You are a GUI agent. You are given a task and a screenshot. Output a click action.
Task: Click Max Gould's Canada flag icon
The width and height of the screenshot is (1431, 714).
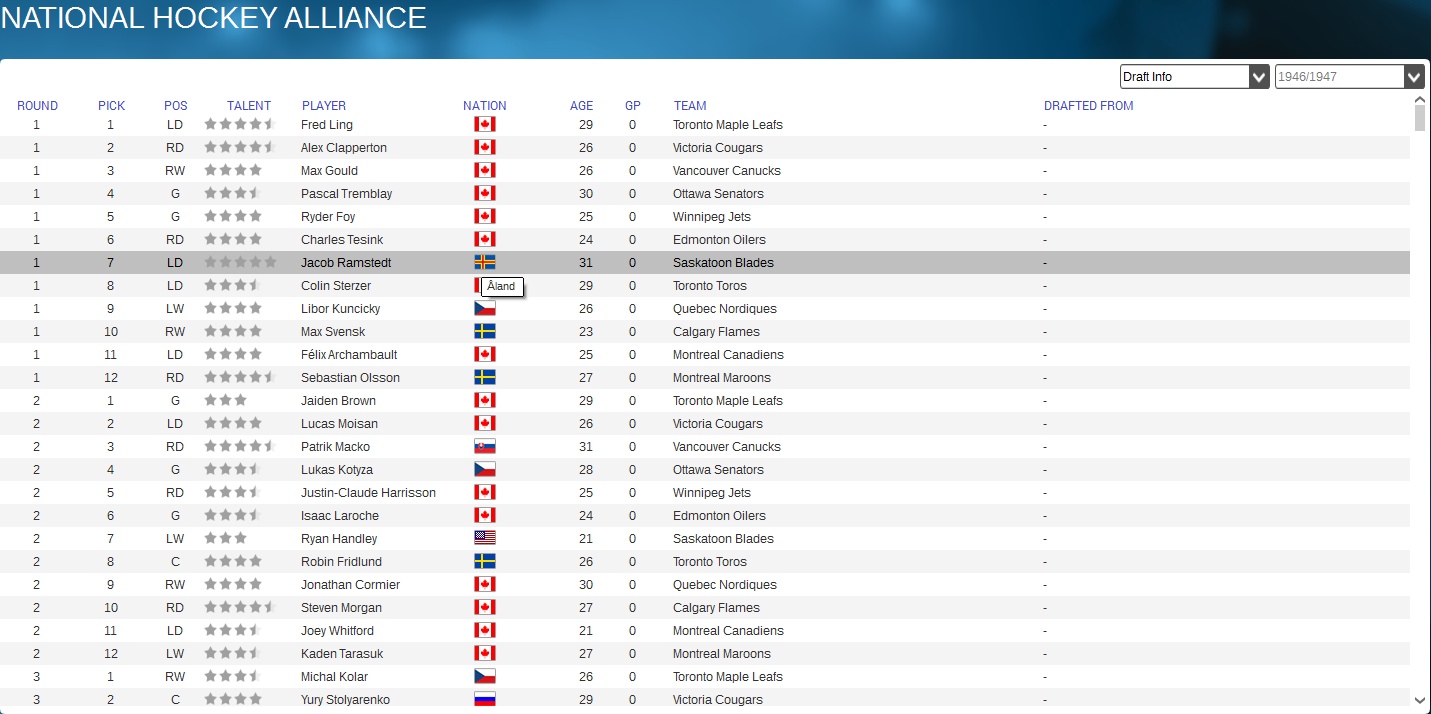[x=485, y=171]
